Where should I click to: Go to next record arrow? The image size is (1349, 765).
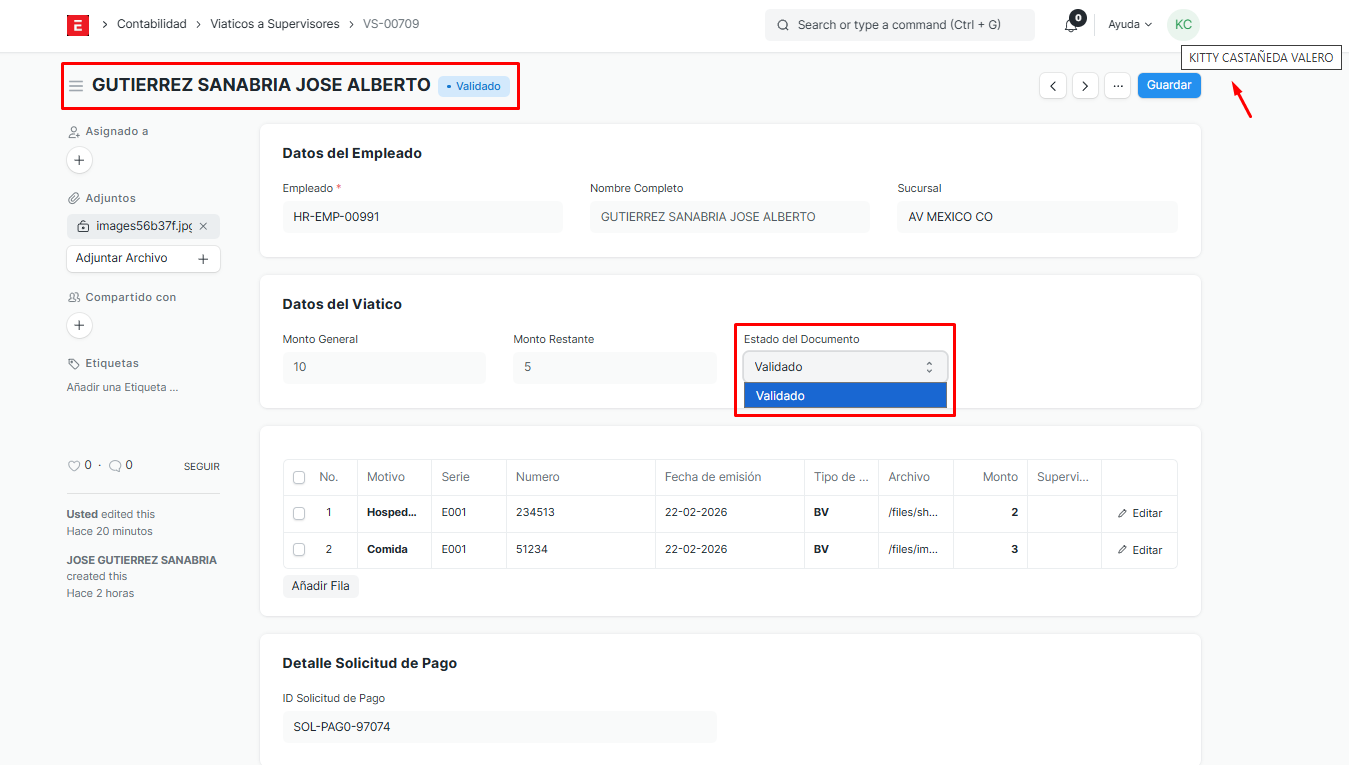[1085, 86]
